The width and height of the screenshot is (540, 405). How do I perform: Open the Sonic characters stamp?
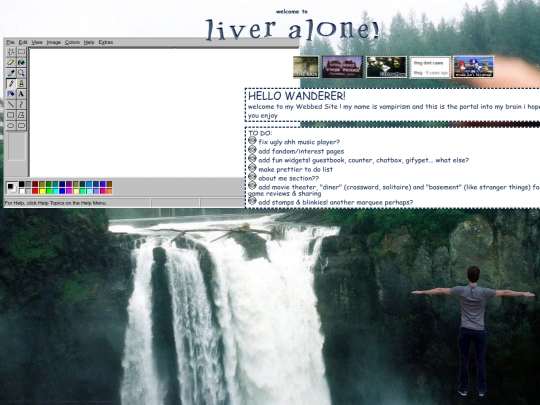[473, 67]
